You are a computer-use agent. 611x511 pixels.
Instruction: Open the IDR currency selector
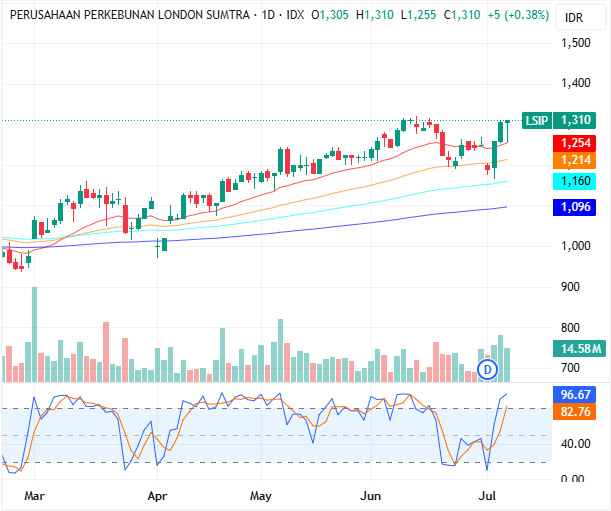coord(581,18)
